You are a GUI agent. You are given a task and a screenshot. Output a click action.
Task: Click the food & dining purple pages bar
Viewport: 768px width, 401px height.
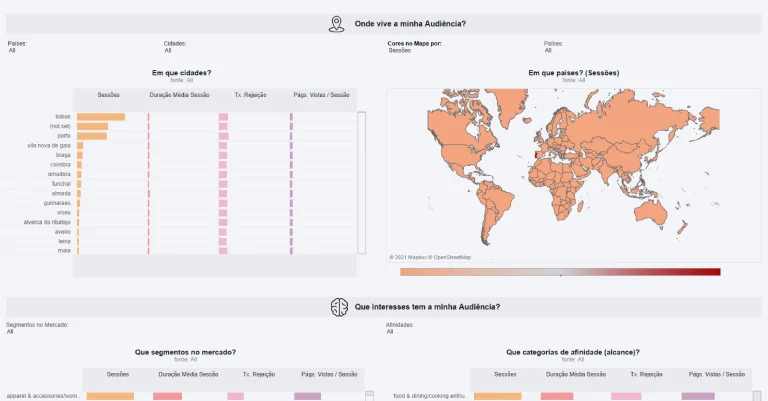698,396
